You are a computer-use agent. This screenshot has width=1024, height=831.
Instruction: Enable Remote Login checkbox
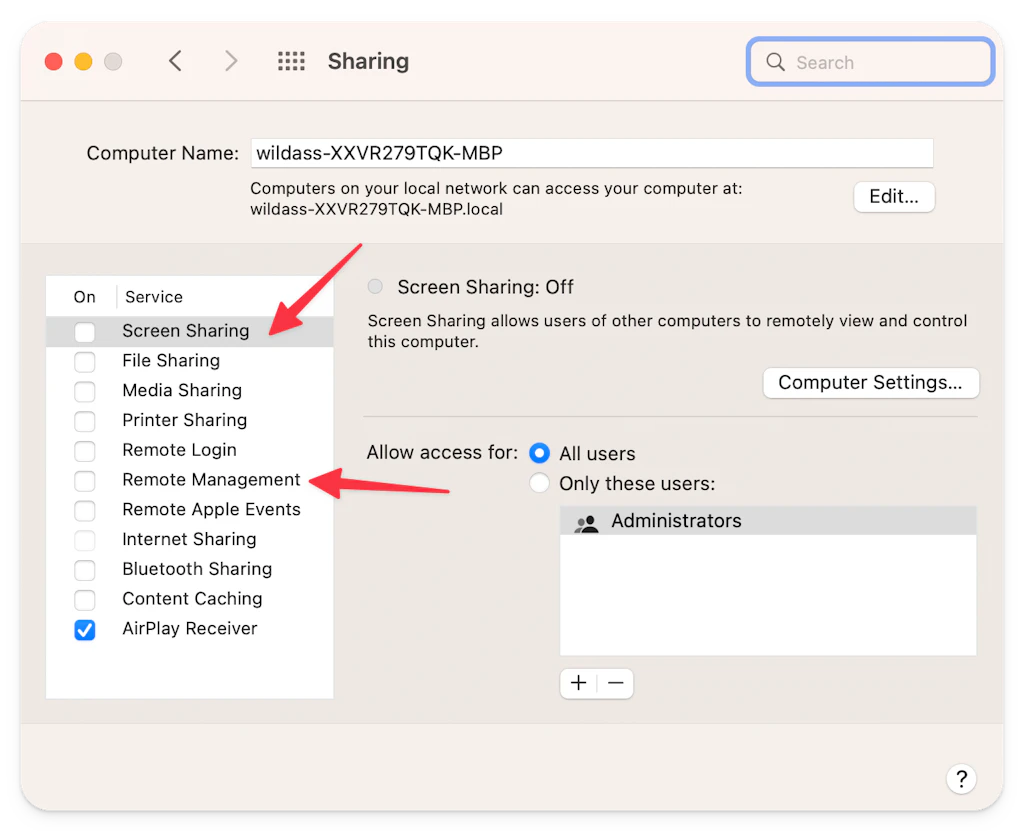(x=85, y=451)
